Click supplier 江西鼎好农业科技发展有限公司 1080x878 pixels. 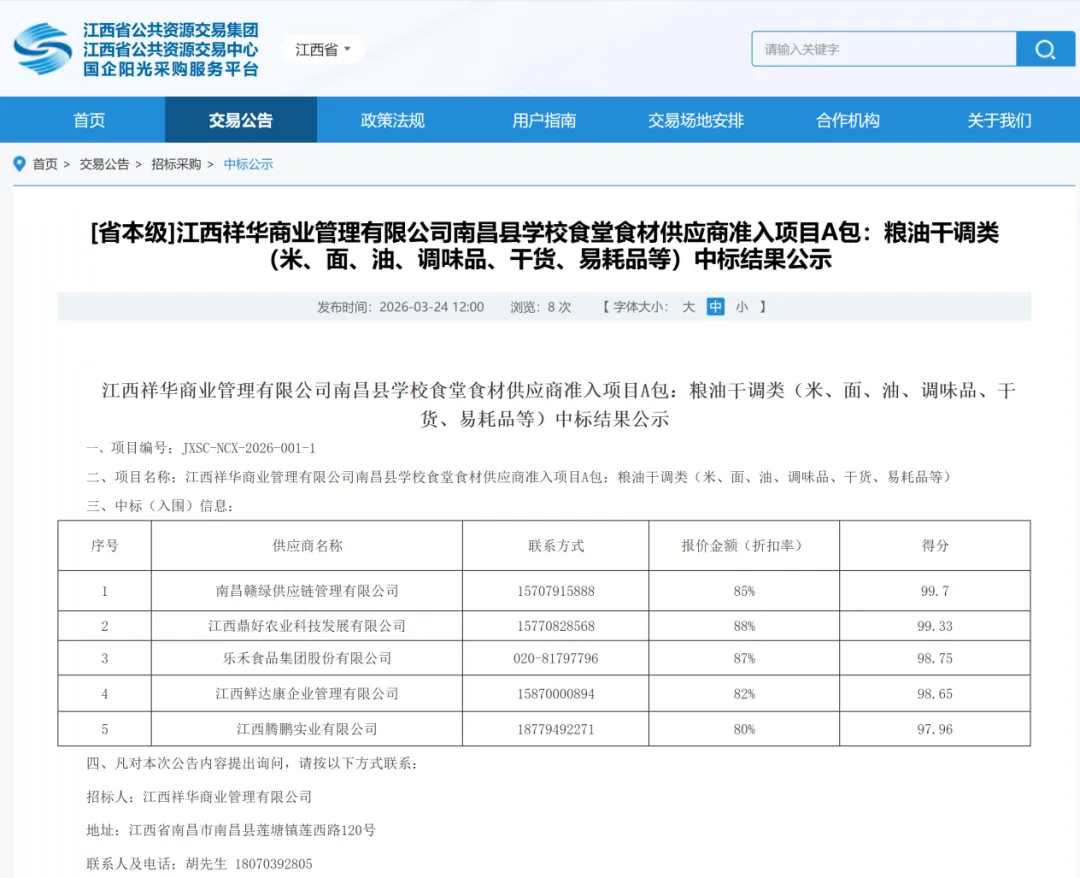tap(307, 626)
